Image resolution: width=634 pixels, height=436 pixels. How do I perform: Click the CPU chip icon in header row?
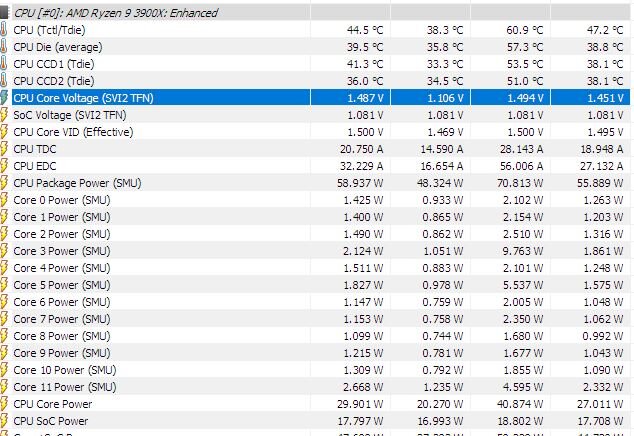tap(4, 13)
